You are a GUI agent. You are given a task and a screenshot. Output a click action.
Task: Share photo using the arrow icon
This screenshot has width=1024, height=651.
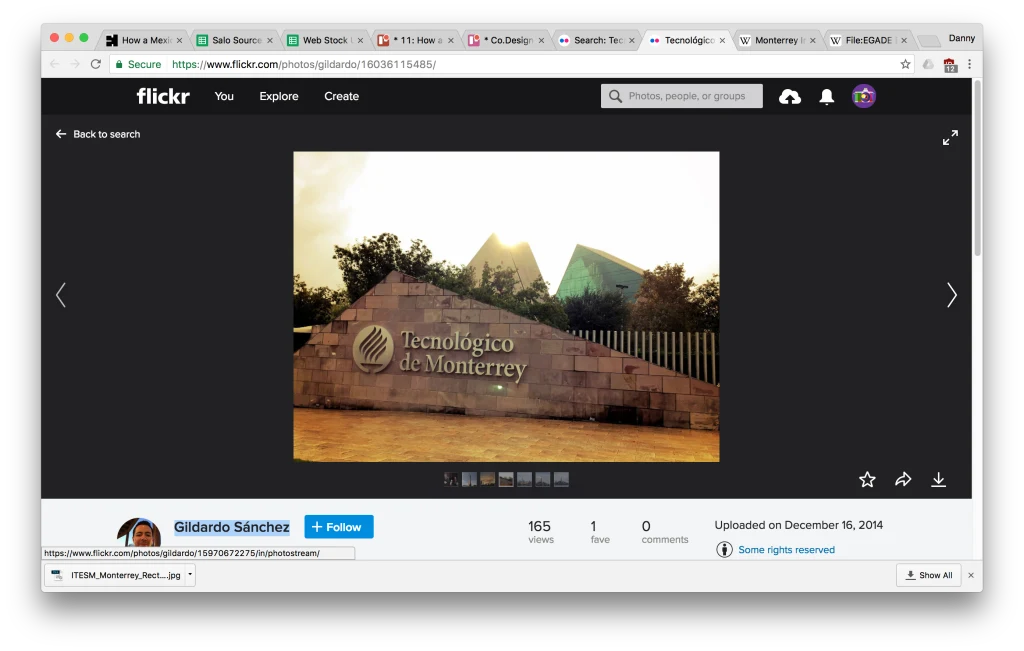[903, 480]
